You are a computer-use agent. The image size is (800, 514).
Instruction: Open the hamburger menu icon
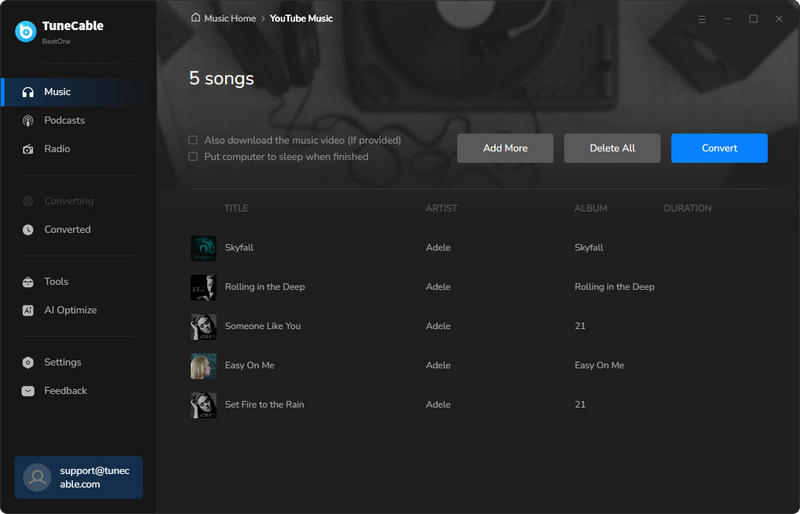coord(702,19)
